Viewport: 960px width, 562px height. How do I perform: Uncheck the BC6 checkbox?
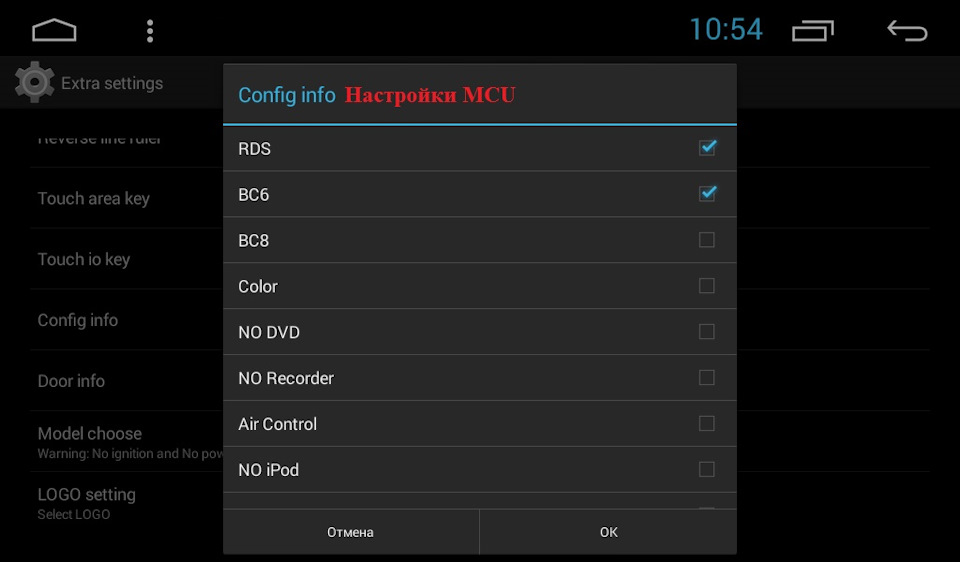pyautogui.click(x=707, y=194)
